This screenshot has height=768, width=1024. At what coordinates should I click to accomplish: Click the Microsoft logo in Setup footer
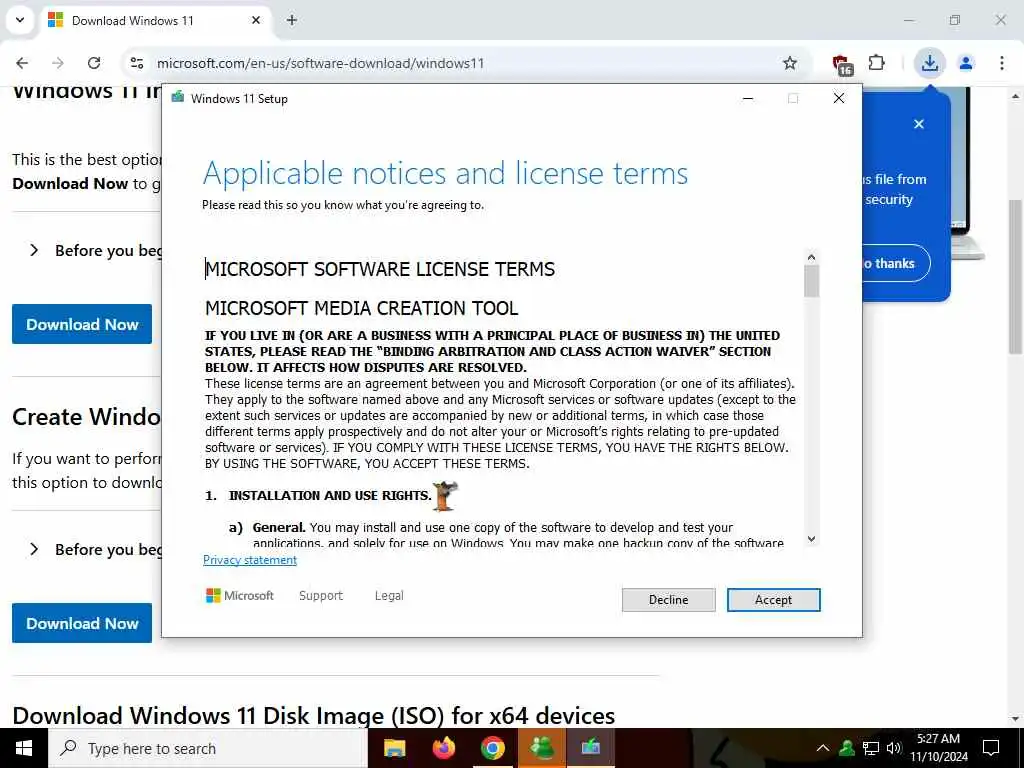(240, 596)
